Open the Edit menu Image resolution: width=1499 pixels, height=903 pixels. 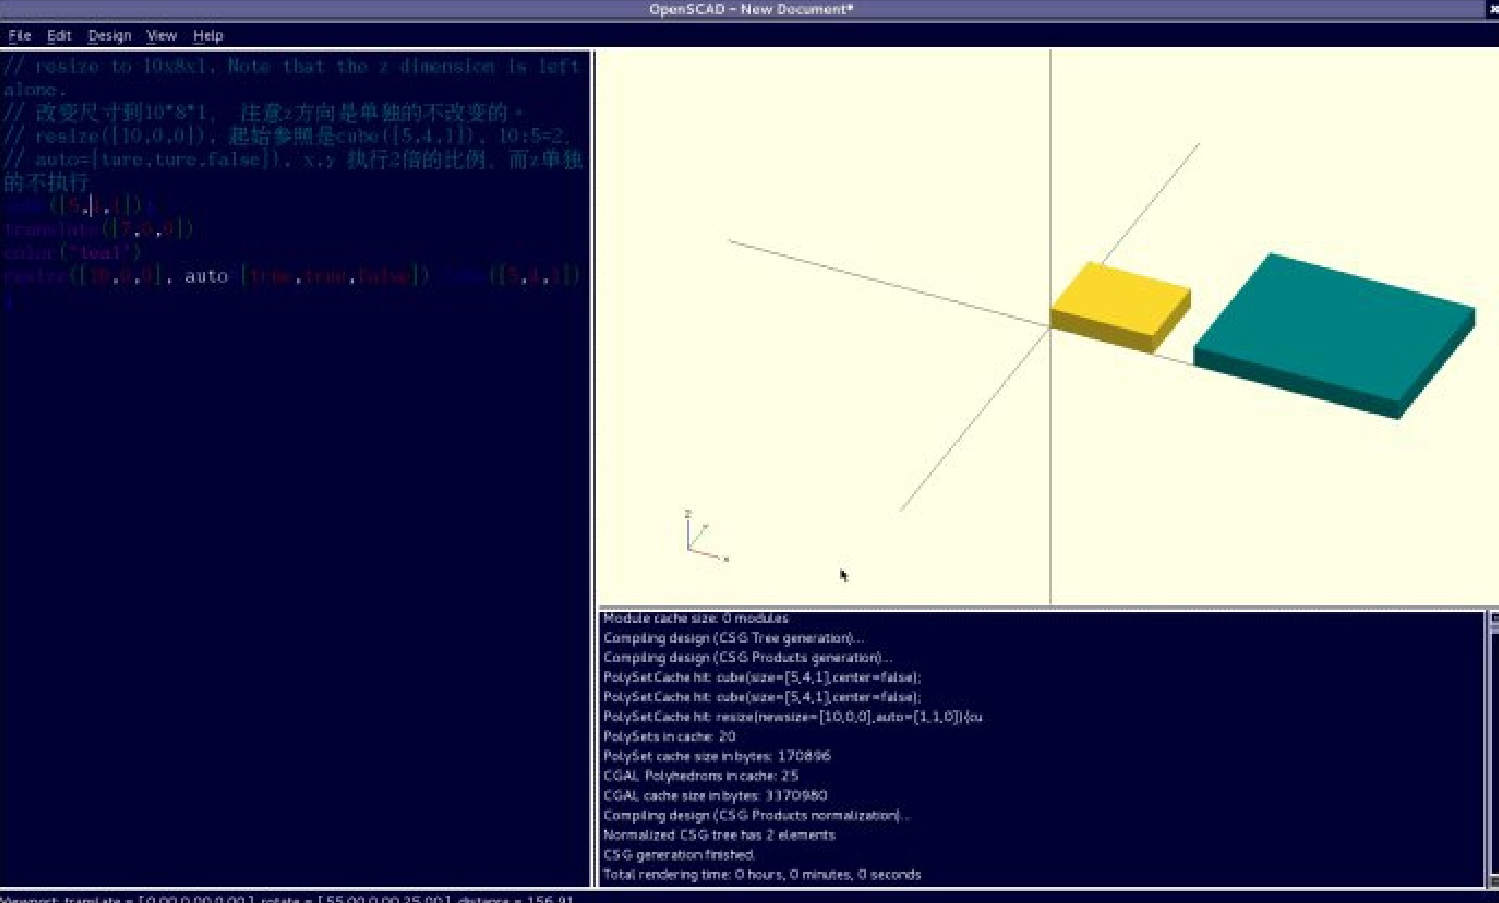coord(59,36)
